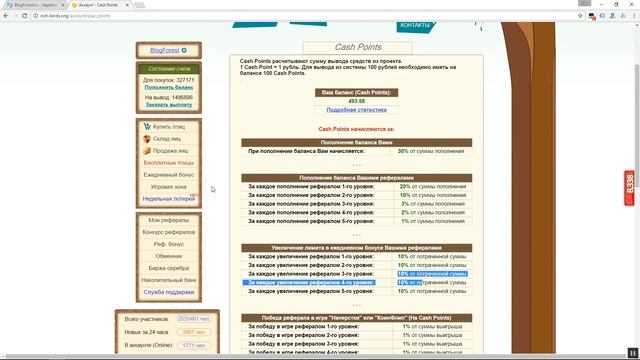Viewport: 640px width, 360px height.
Task: Open Продажа яиц in the sidebar
Action: click(x=170, y=151)
